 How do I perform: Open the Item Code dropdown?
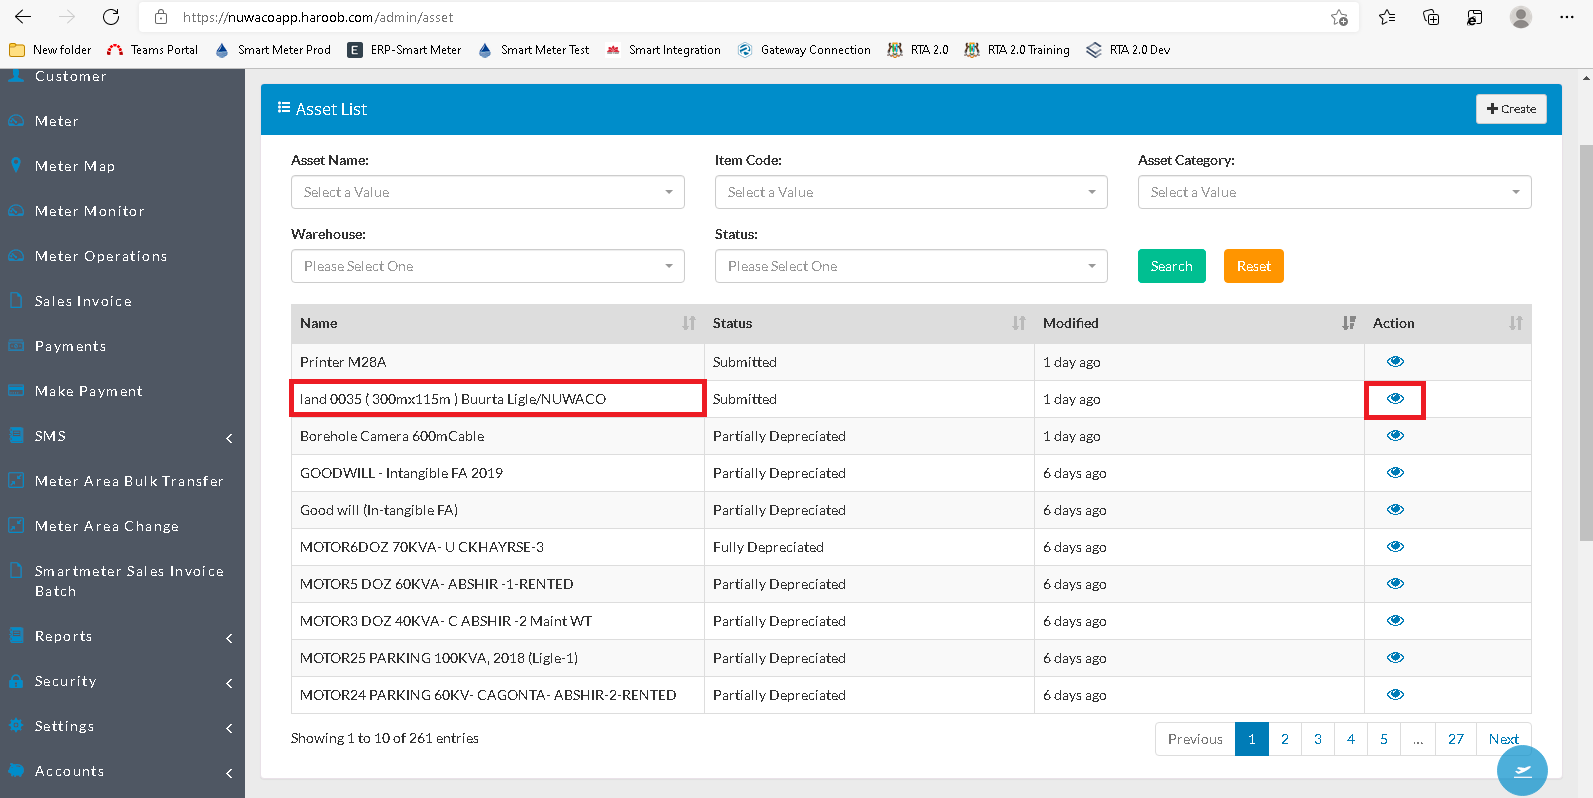911,192
